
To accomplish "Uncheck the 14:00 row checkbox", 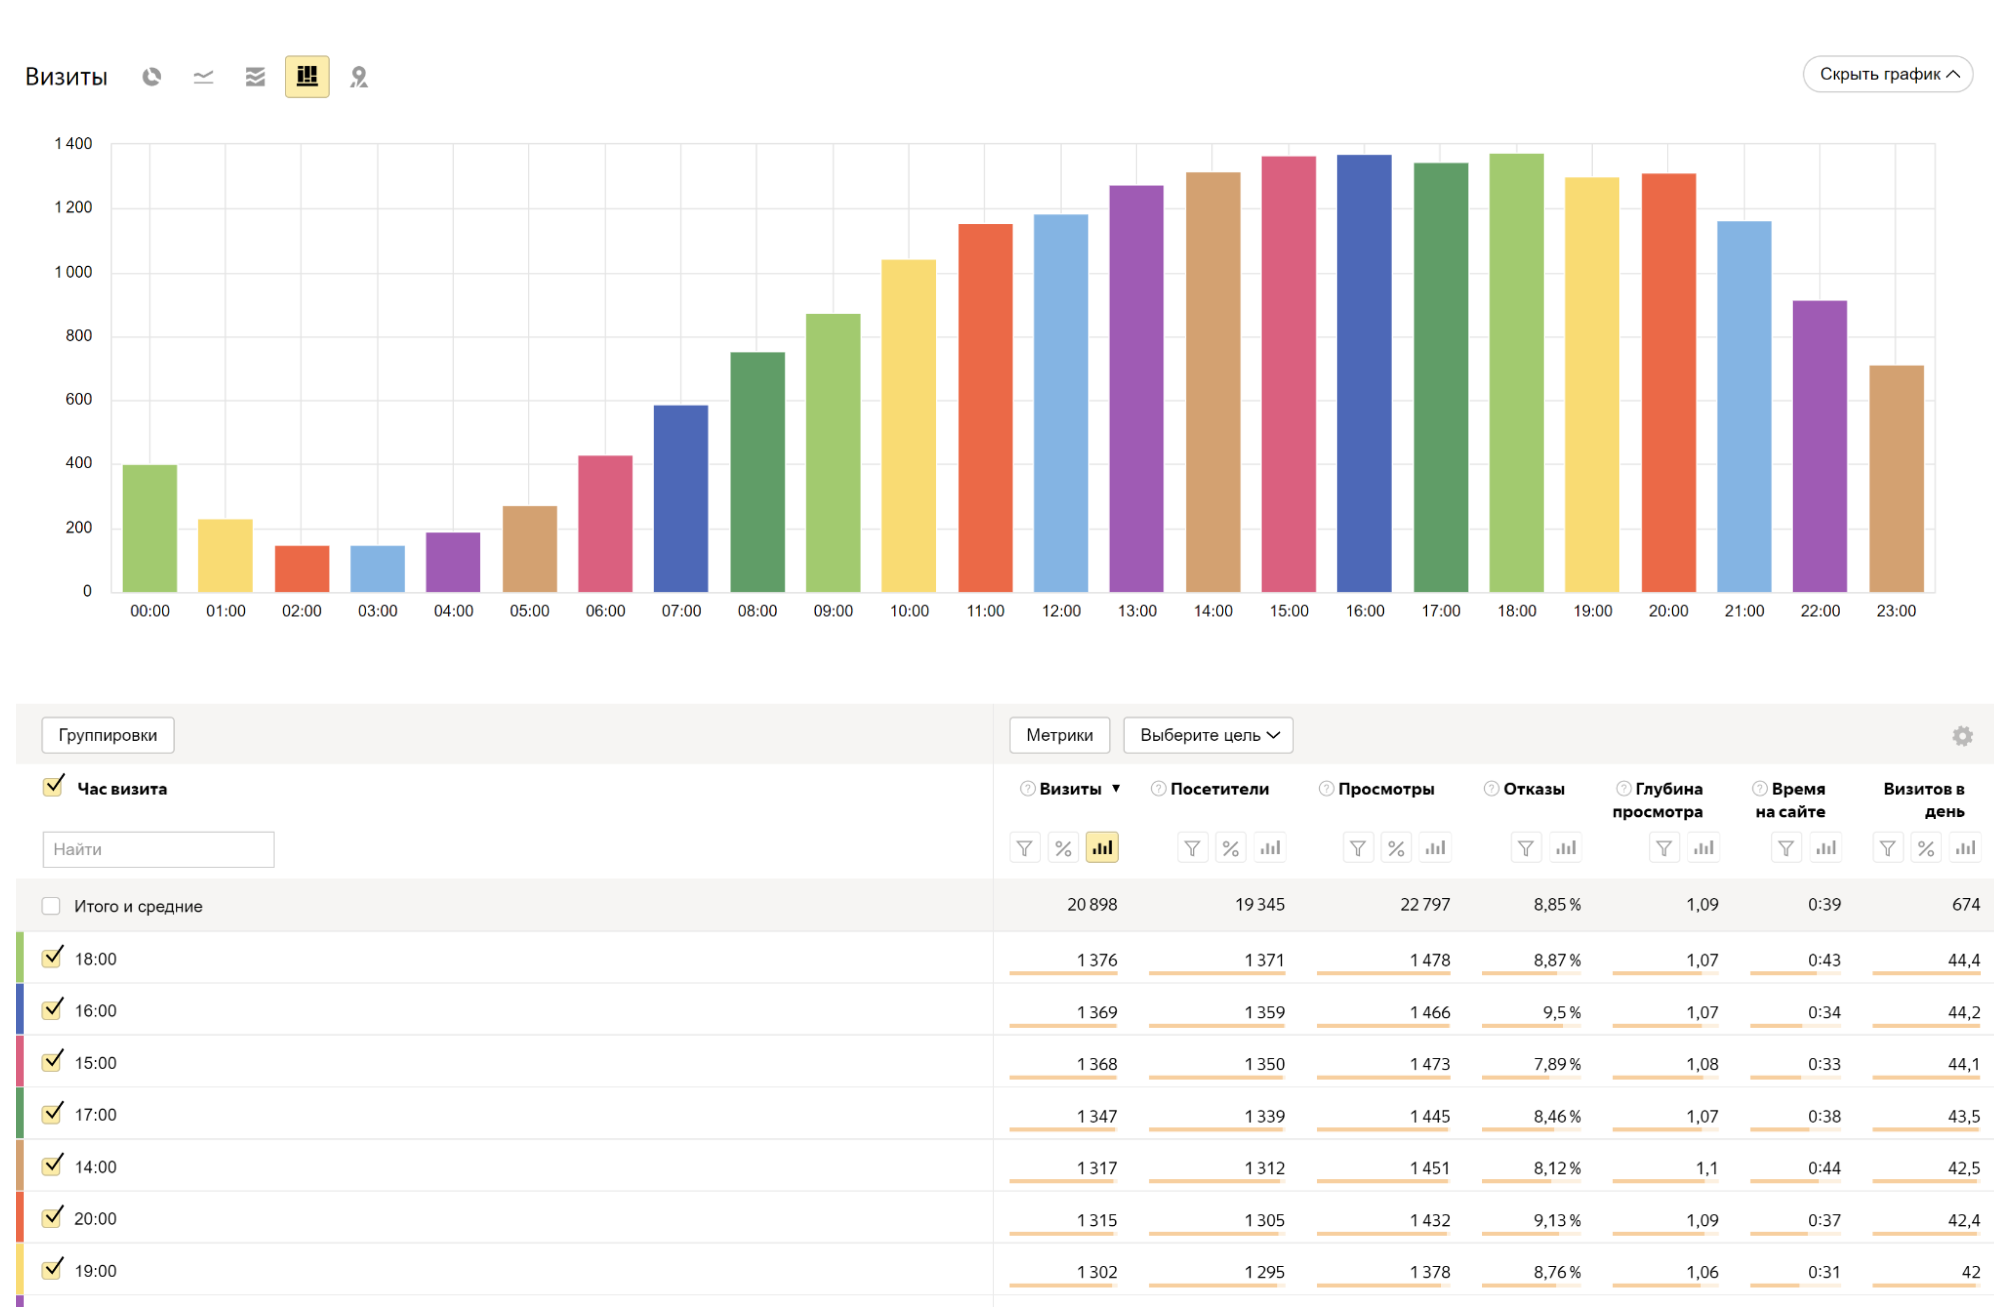I will click(52, 1165).
